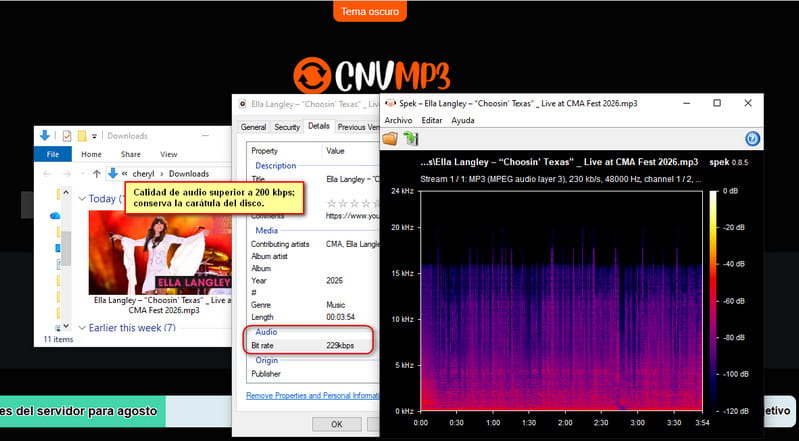Click the Tema oscuro button
The height and width of the screenshot is (441, 799).
[x=370, y=11]
